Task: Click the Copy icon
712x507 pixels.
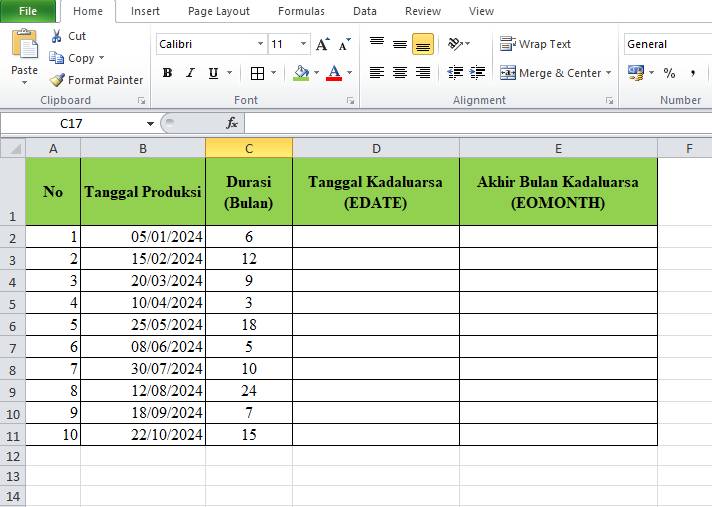Action: 56,58
